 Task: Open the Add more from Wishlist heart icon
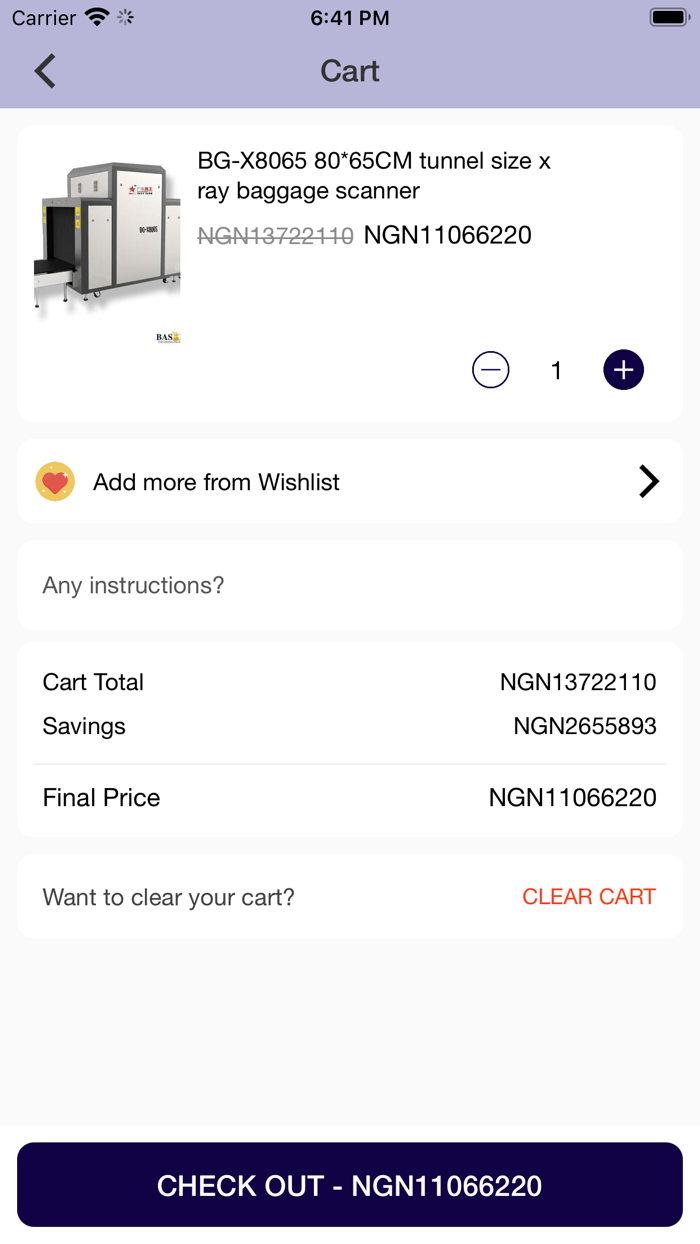click(x=55, y=481)
